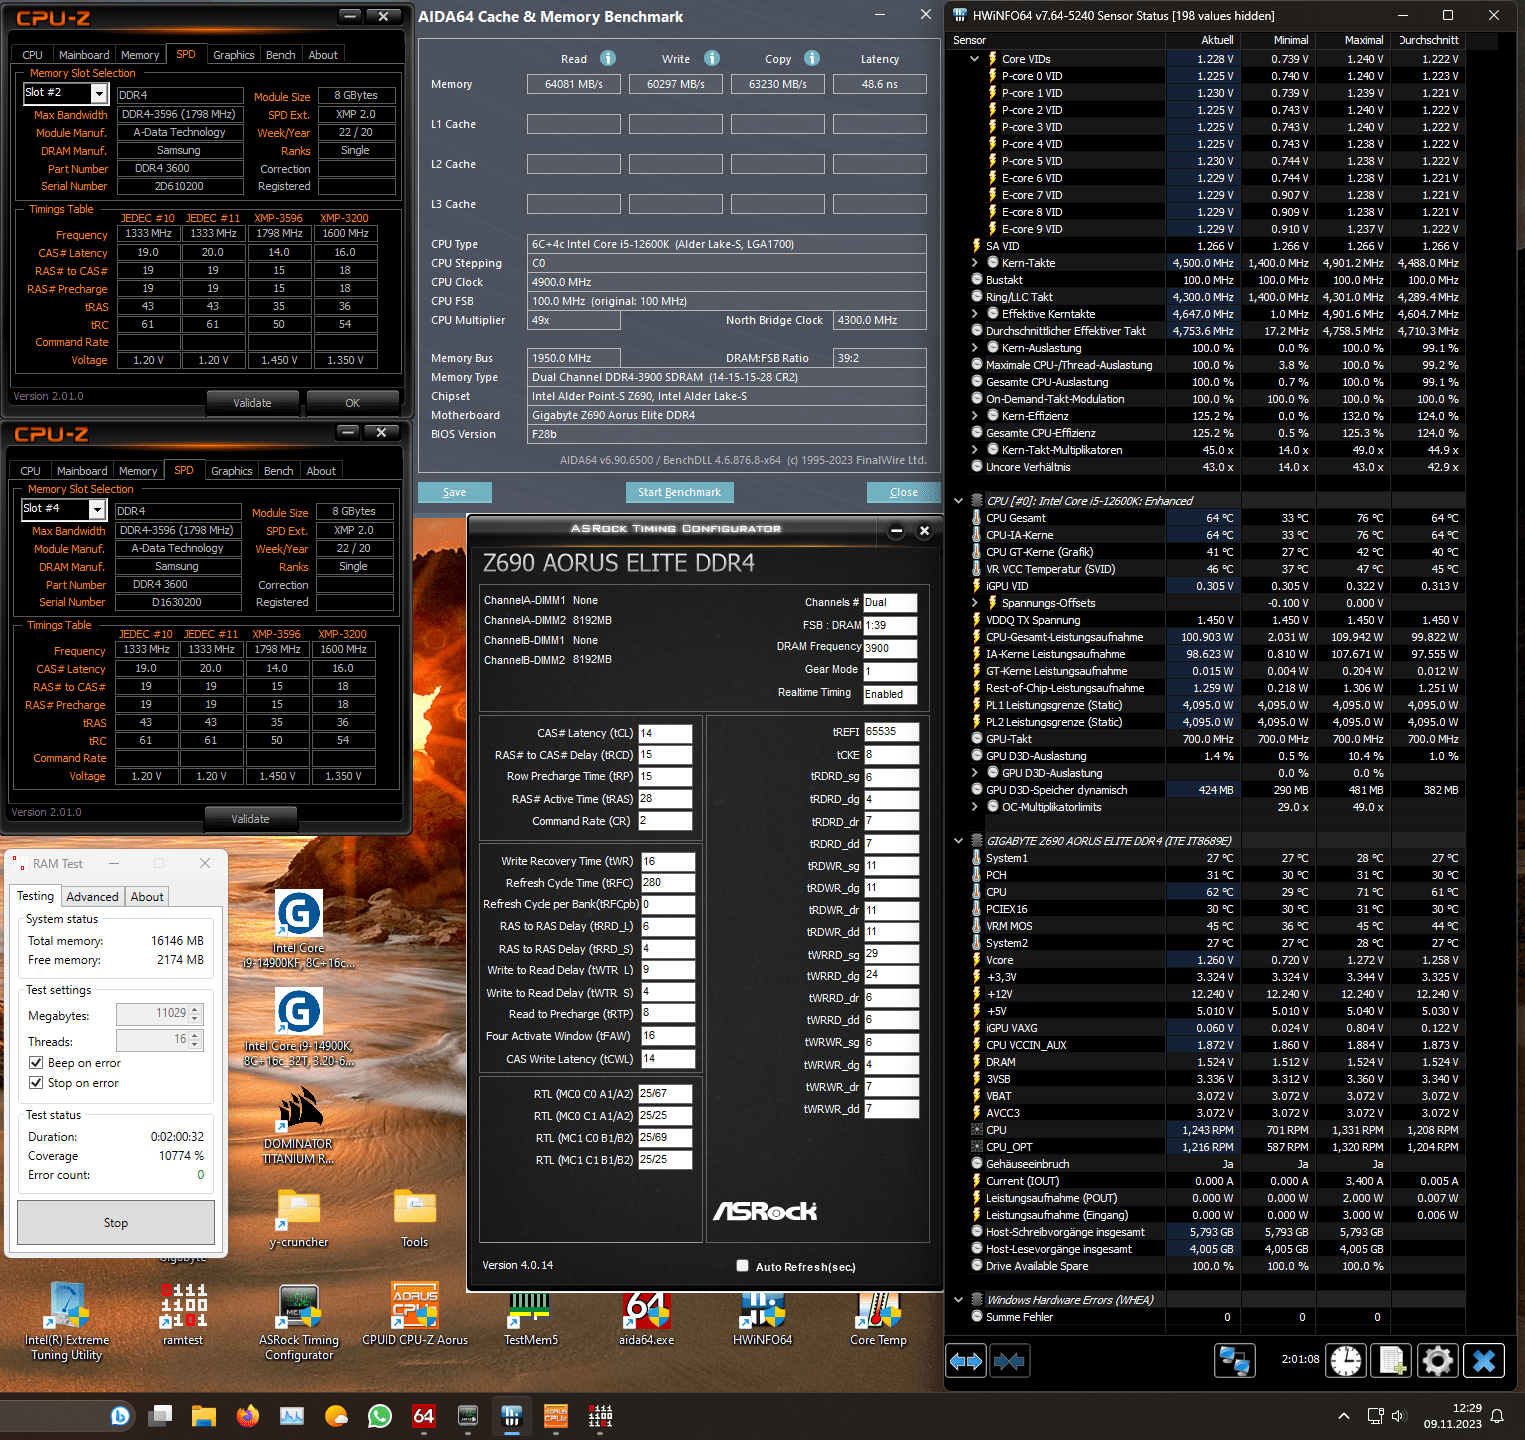Image resolution: width=1525 pixels, height=1440 pixels.
Task: Switch to Mainboard tab in Slot #4 CPU-Z window
Action: pyautogui.click(x=82, y=471)
